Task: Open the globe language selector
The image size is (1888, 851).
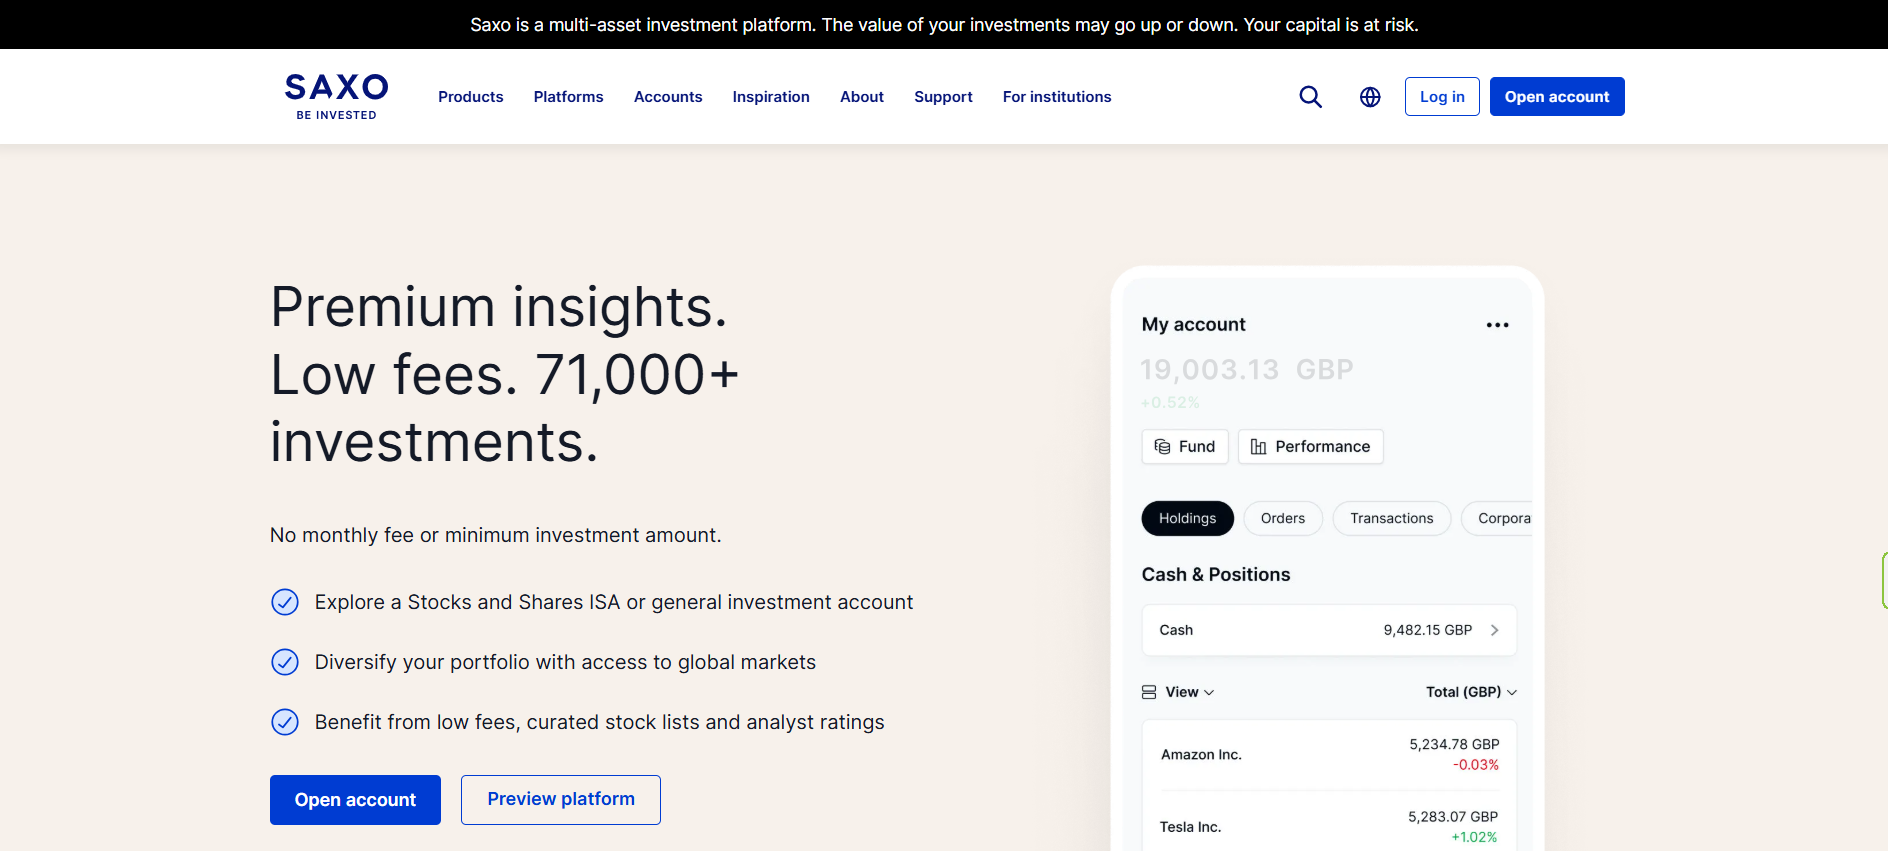Action: pos(1370,97)
